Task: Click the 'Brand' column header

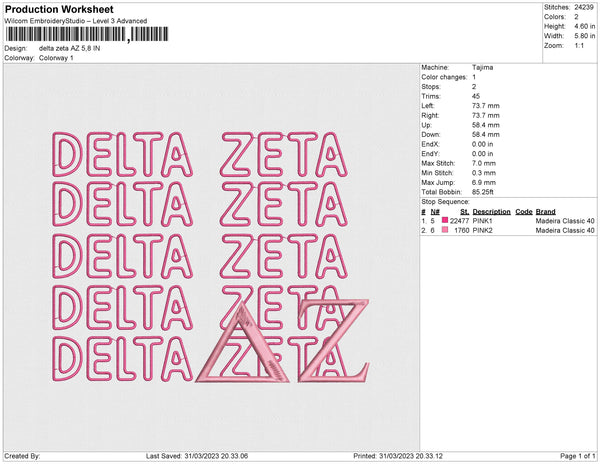Action: (x=546, y=212)
